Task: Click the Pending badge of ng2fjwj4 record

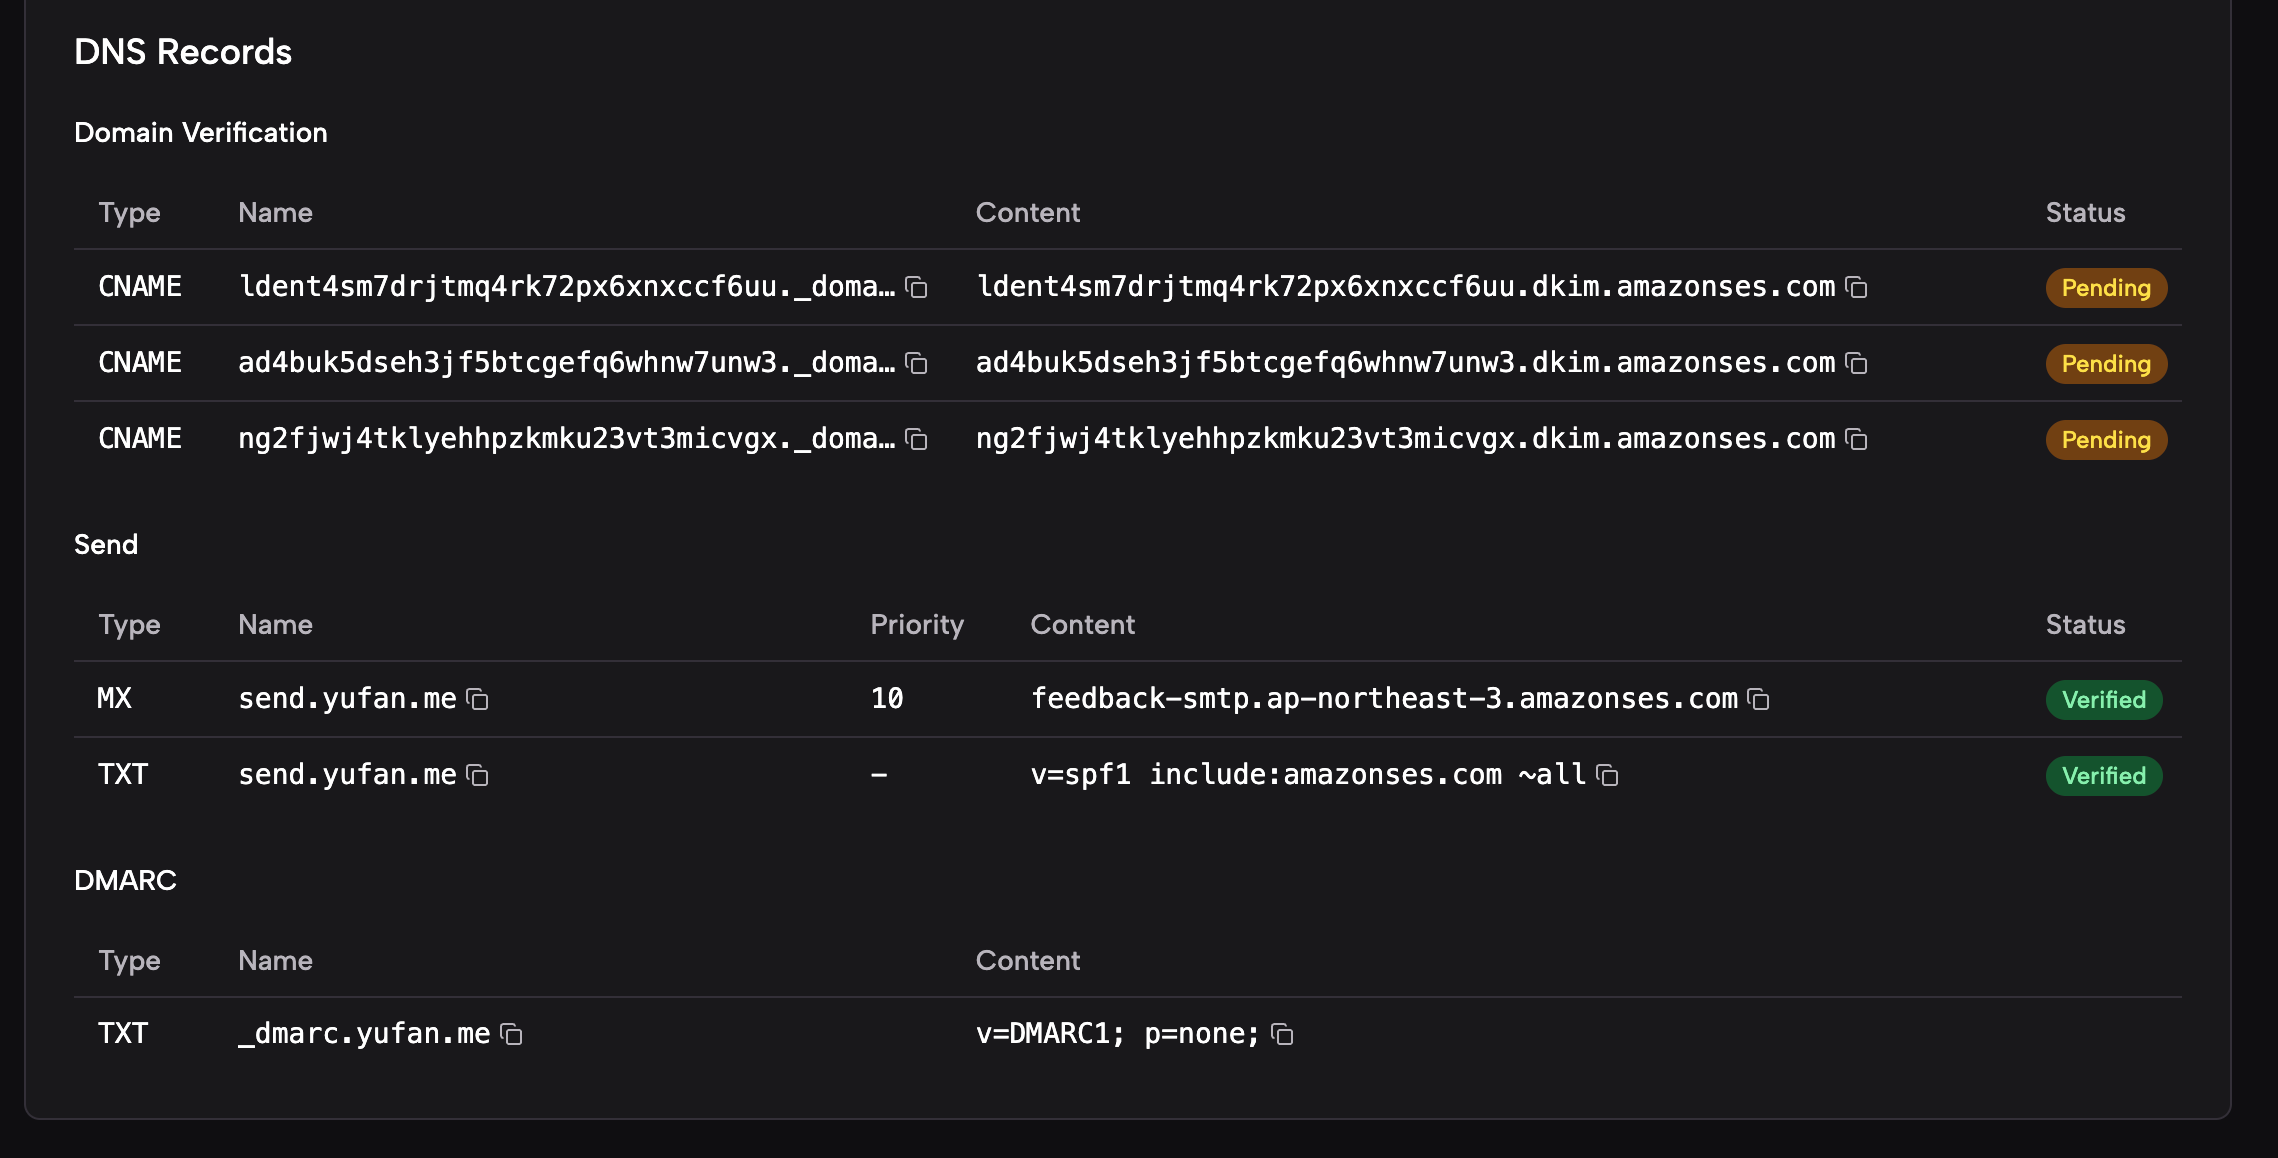Action: (x=2106, y=440)
